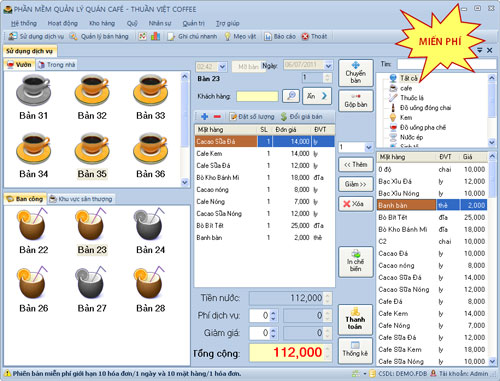
Task: Open the Kho hàng menu
Action: click(x=102, y=23)
